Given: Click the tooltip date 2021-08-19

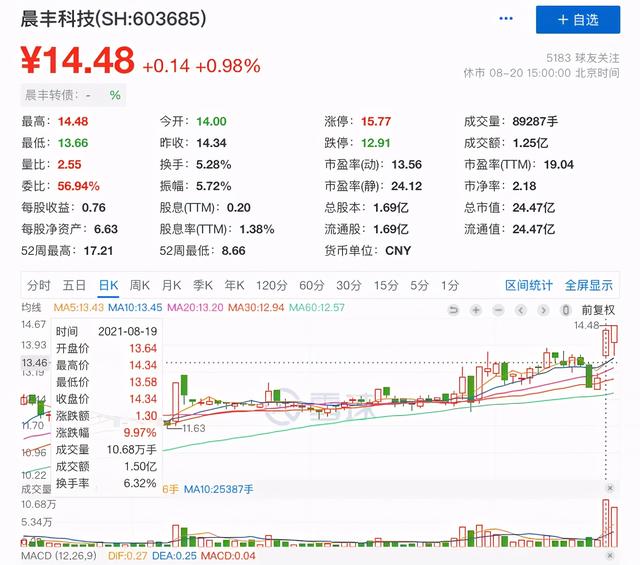Looking at the screenshot, I should (x=127, y=331).
